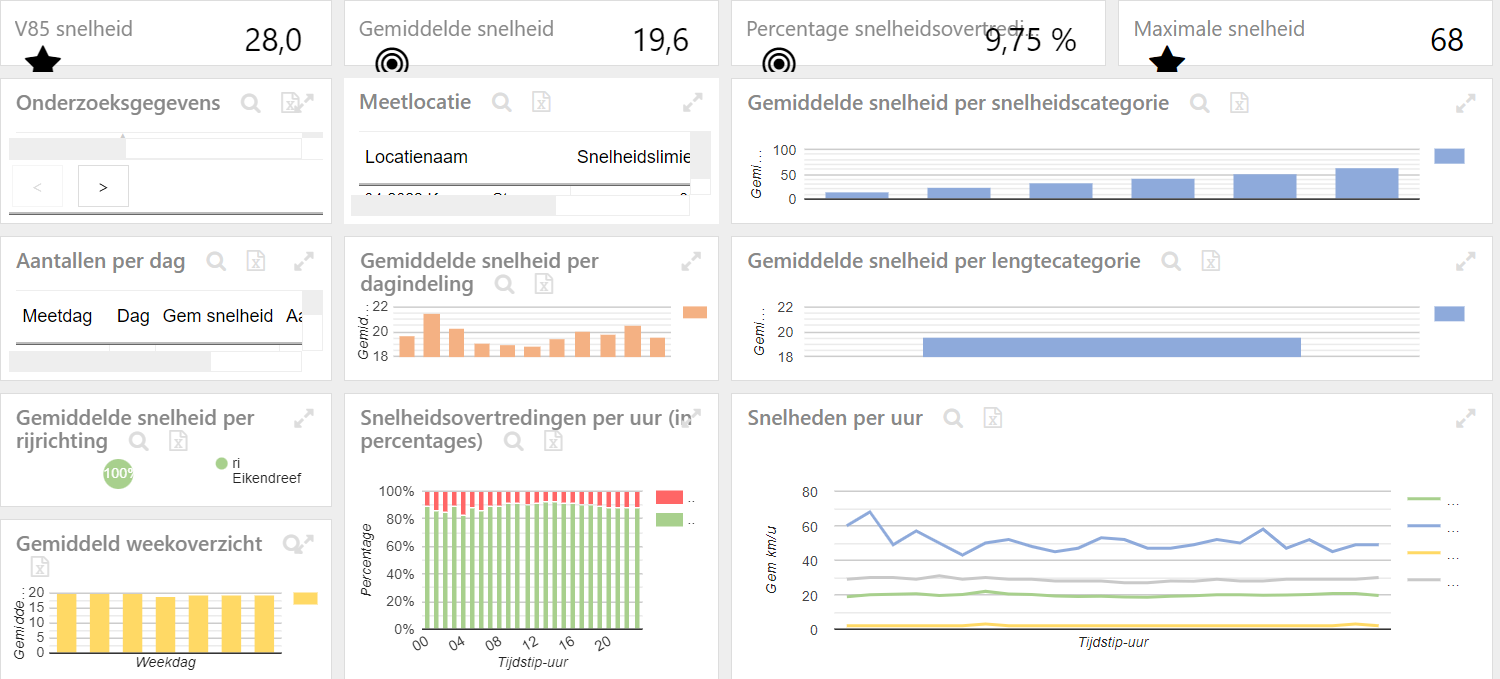Screen dimensions: 1500x679
Task: Click the previous page arrow in Onderzoeksgegevens
Action: pos(37,186)
